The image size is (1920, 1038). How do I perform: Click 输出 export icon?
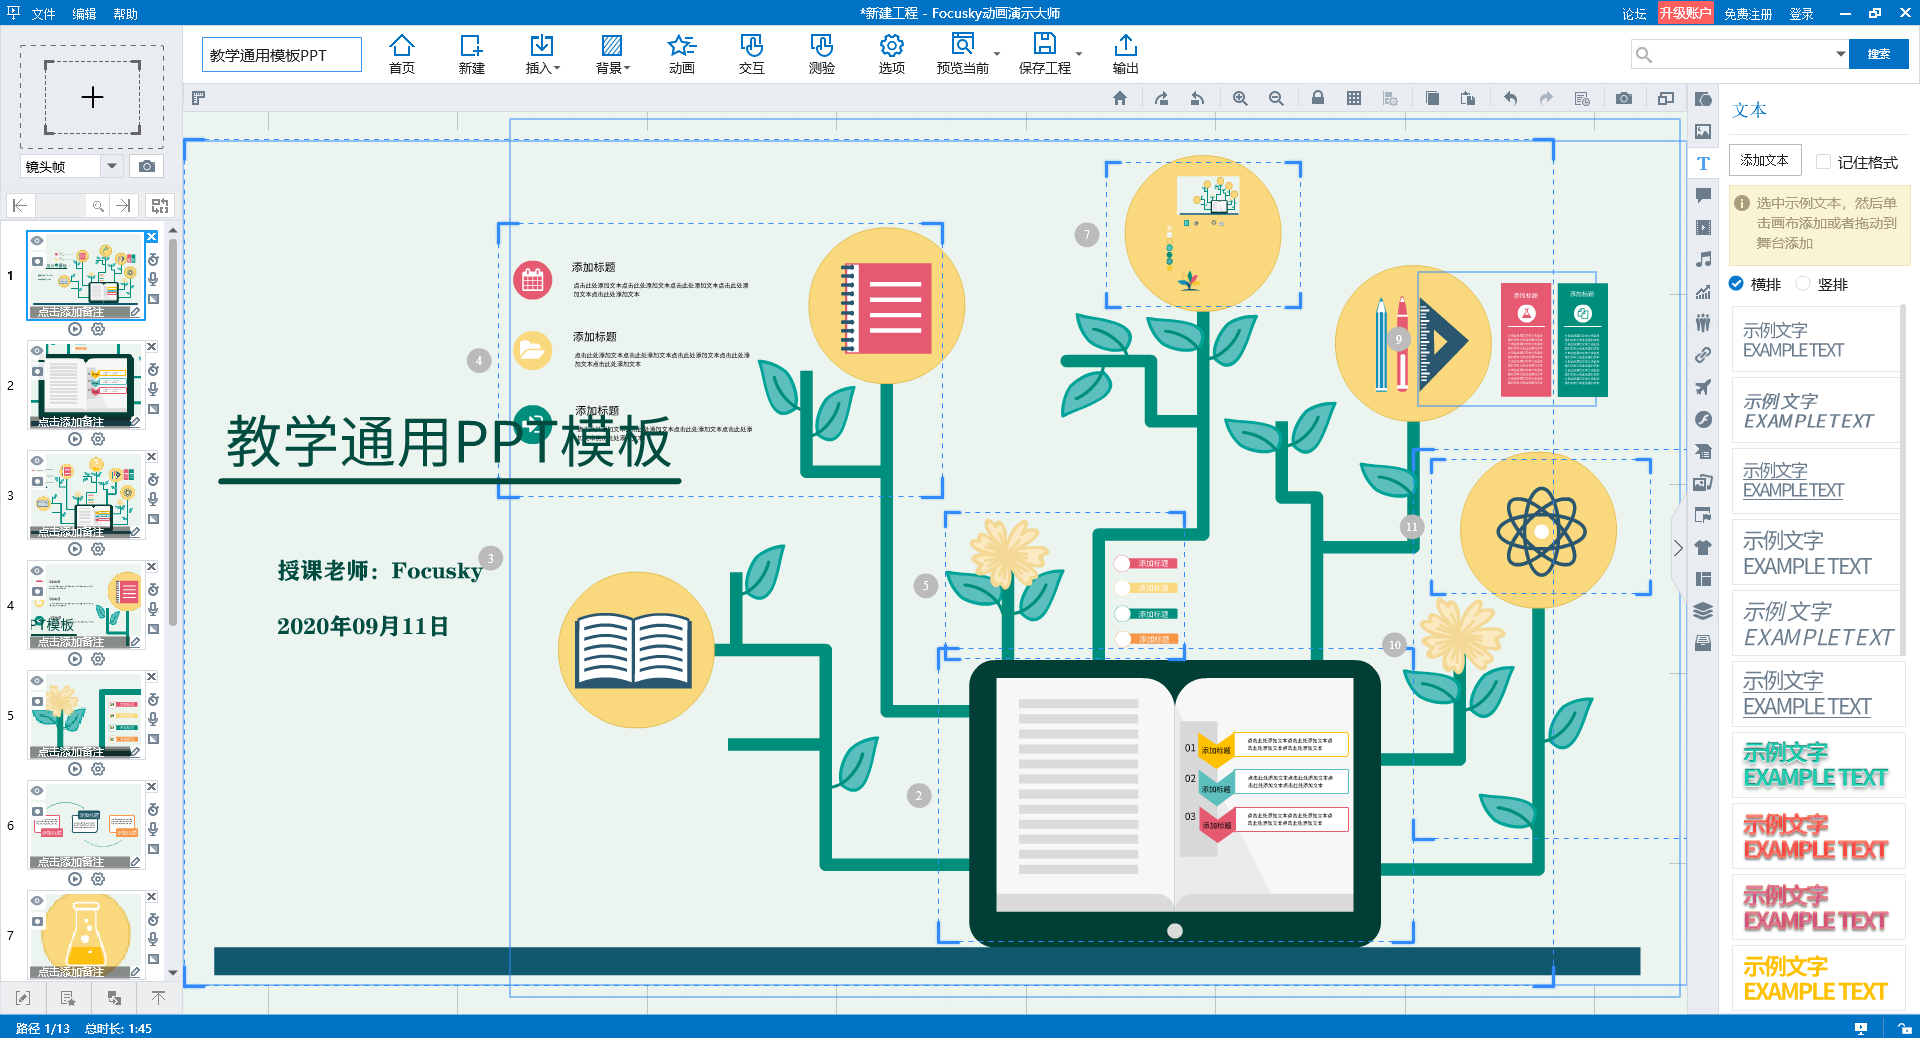tap(1125, 54)
